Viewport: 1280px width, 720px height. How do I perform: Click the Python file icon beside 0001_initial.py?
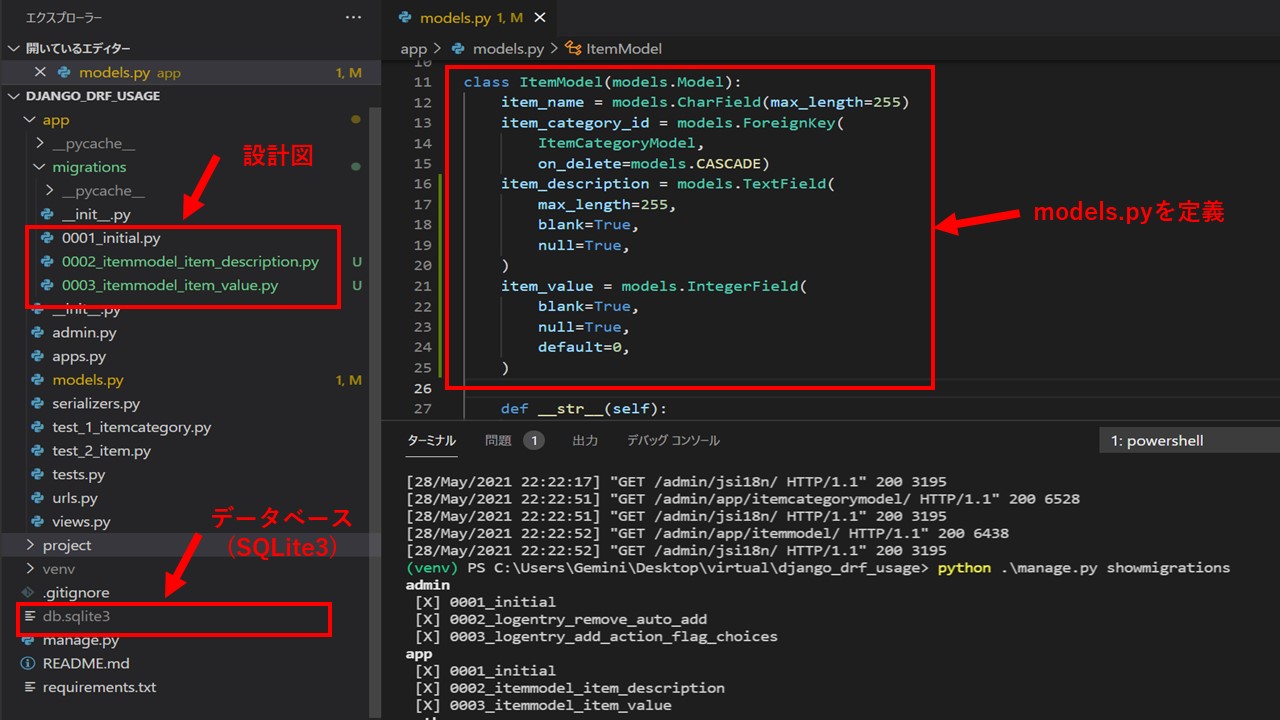coord(47,238)
